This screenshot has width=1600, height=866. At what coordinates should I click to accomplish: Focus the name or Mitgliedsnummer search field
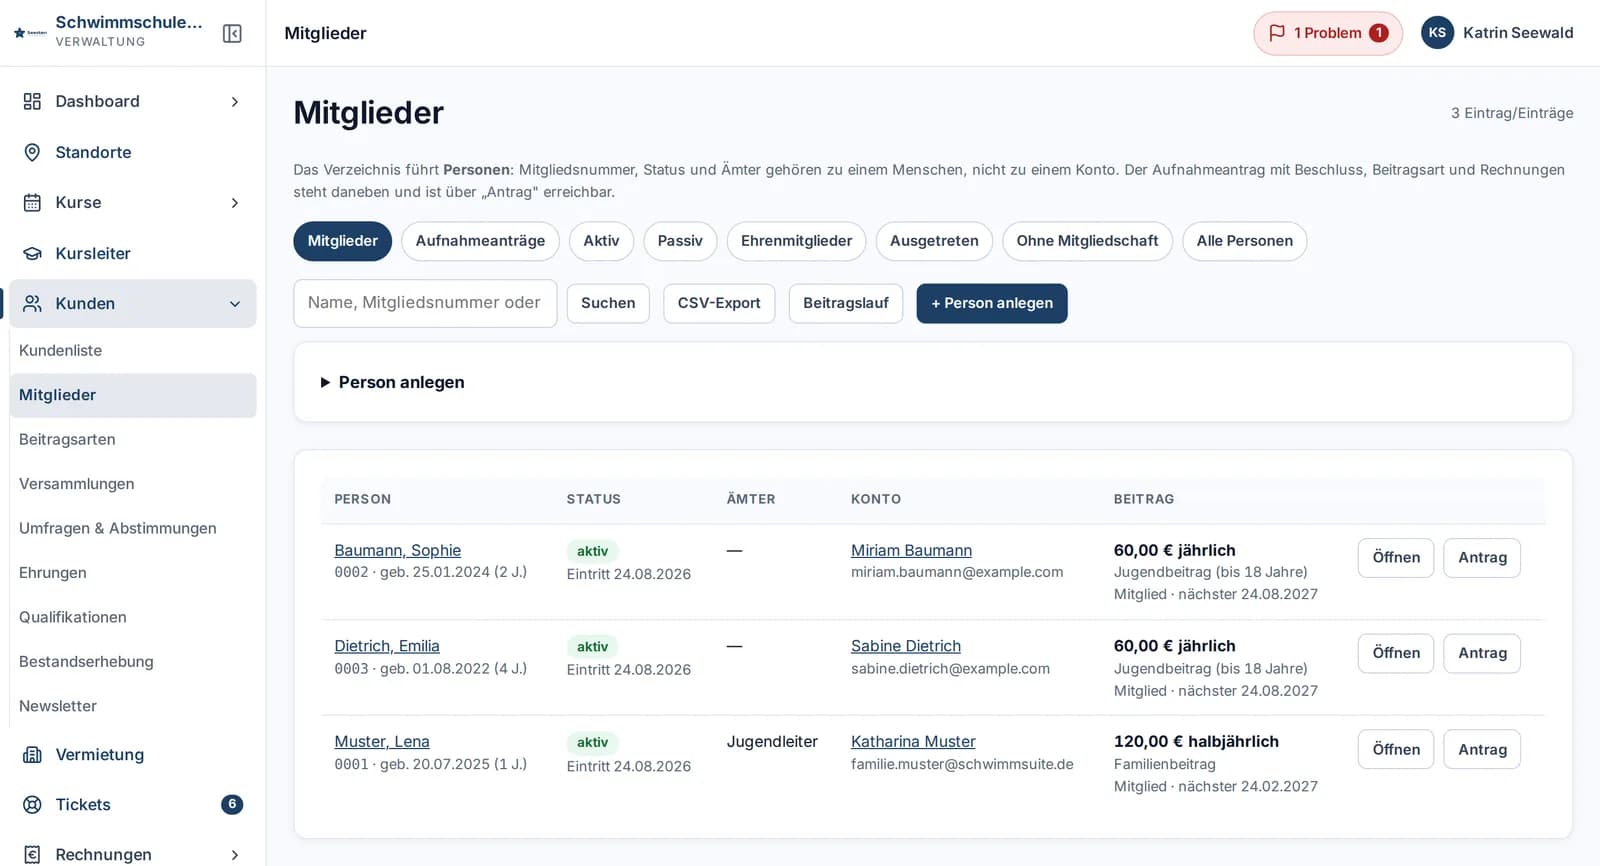(425, 304)
